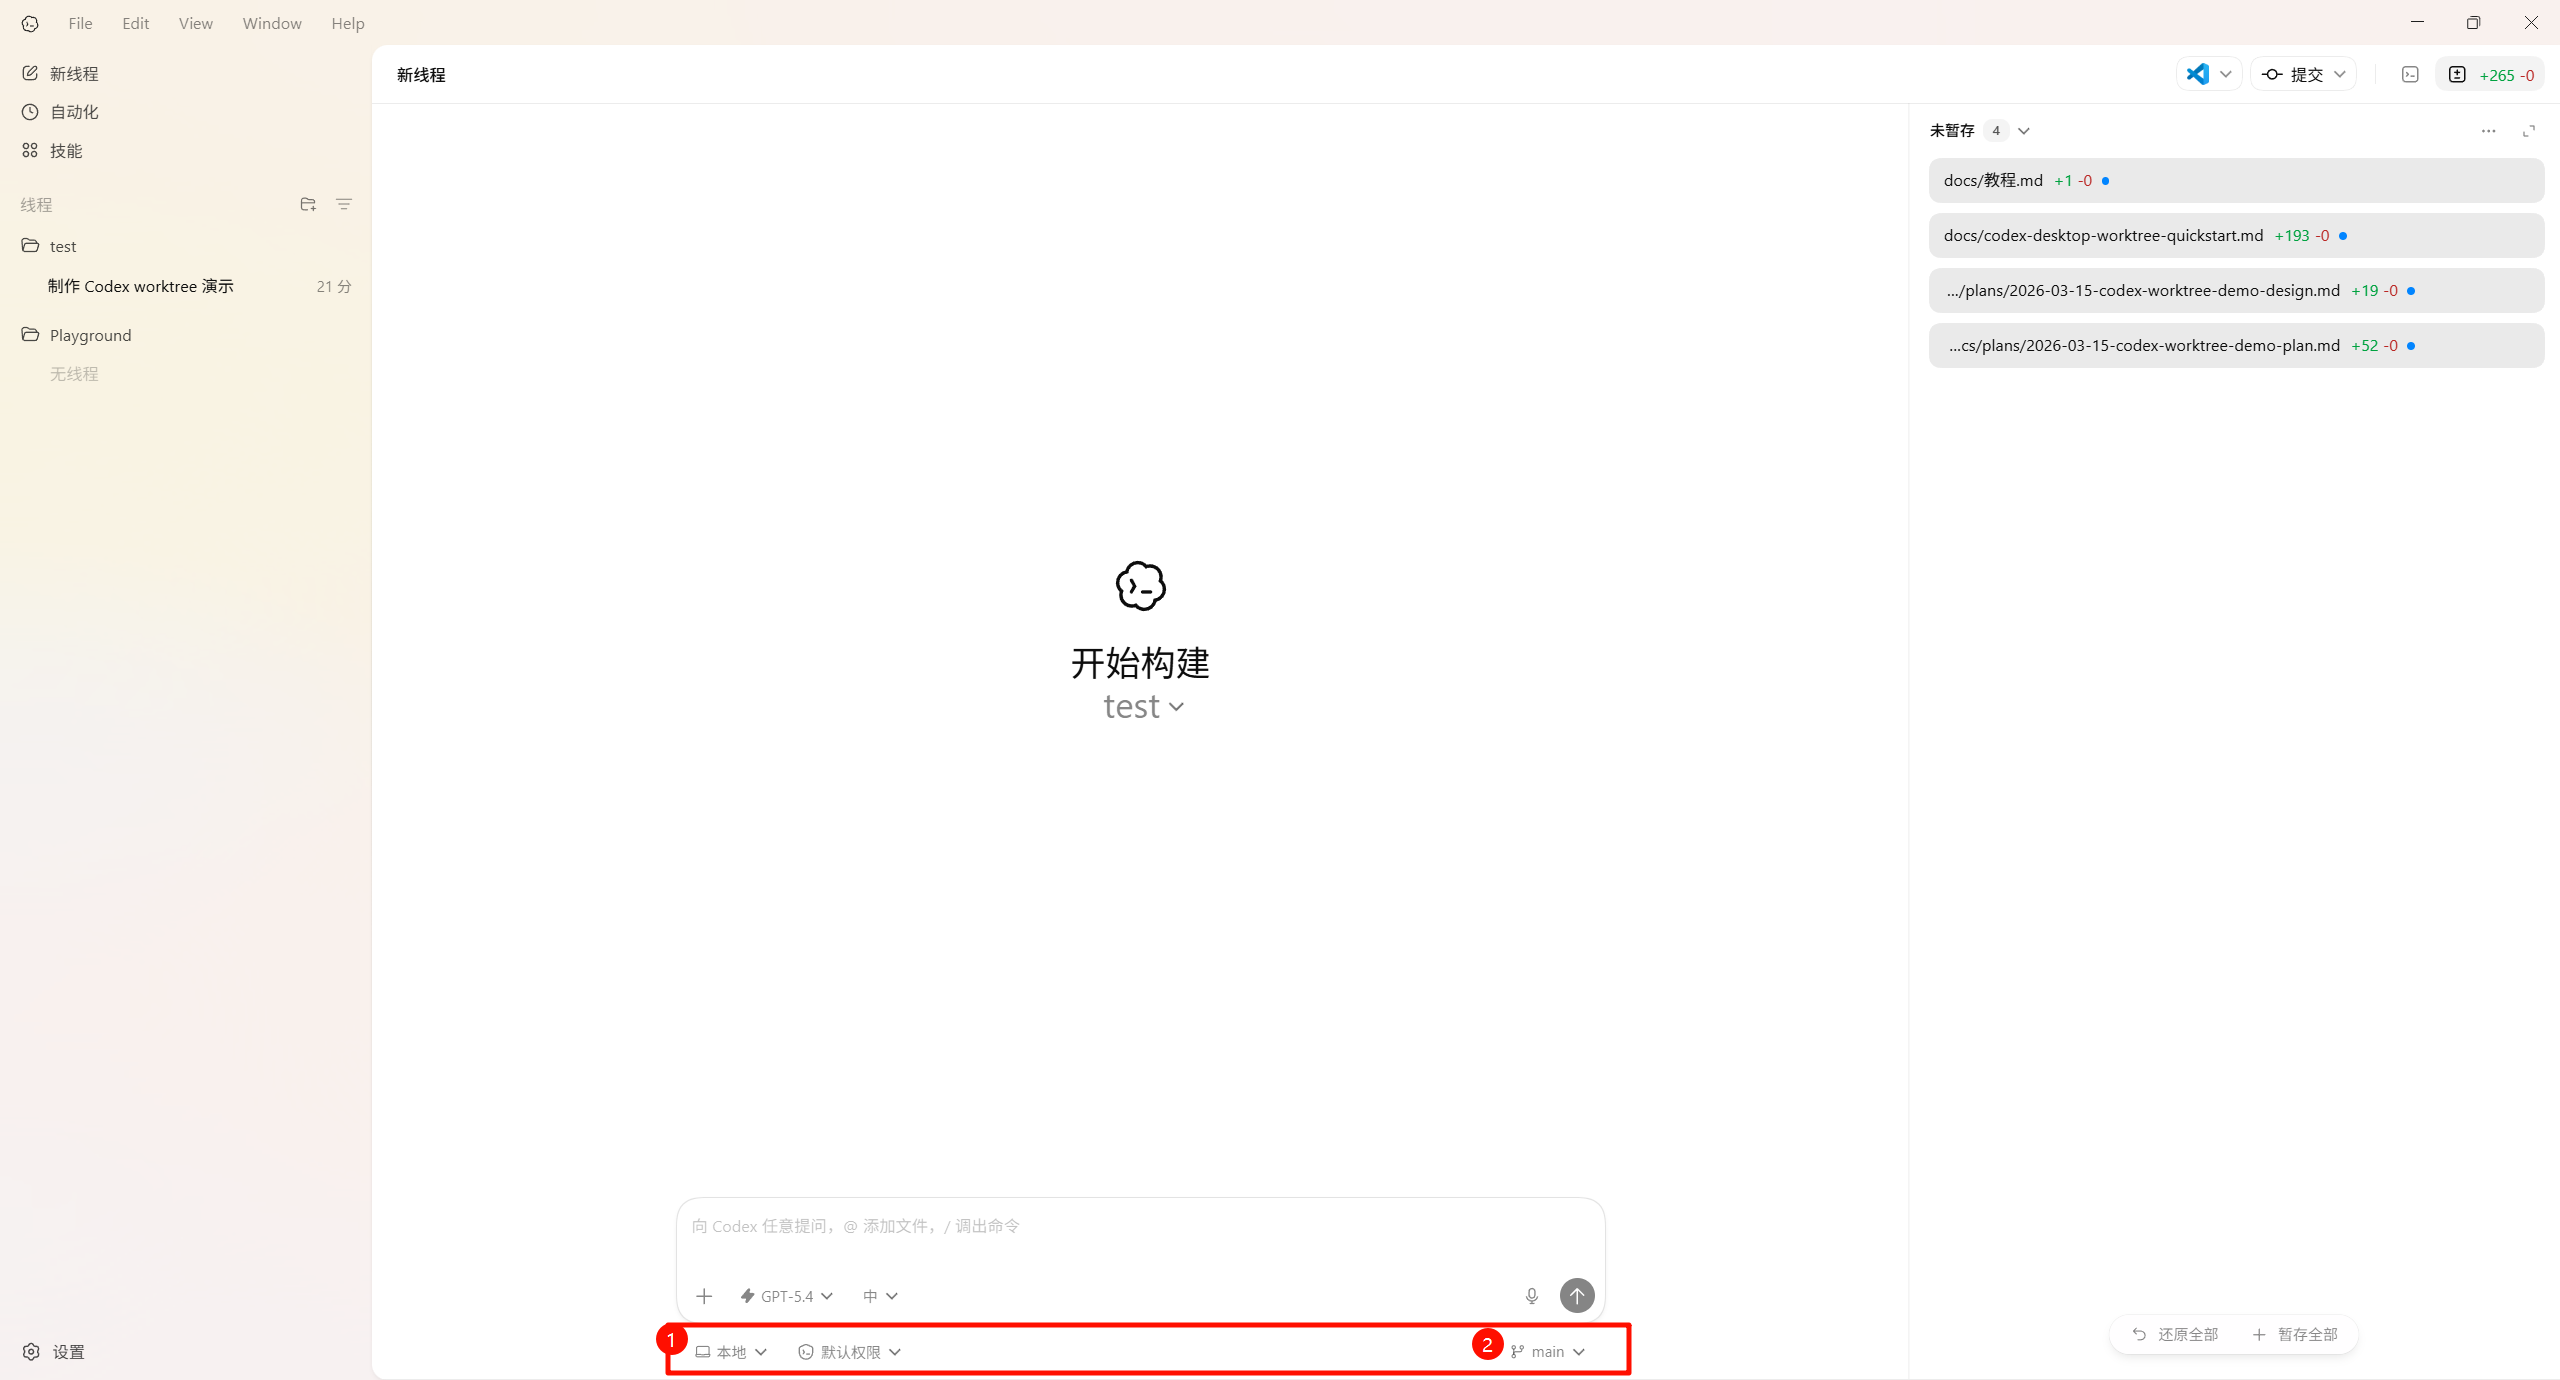Click 还原全部 to revert all changes
Viewport: 2560px width, 1380px height.
[2175, 1334]
